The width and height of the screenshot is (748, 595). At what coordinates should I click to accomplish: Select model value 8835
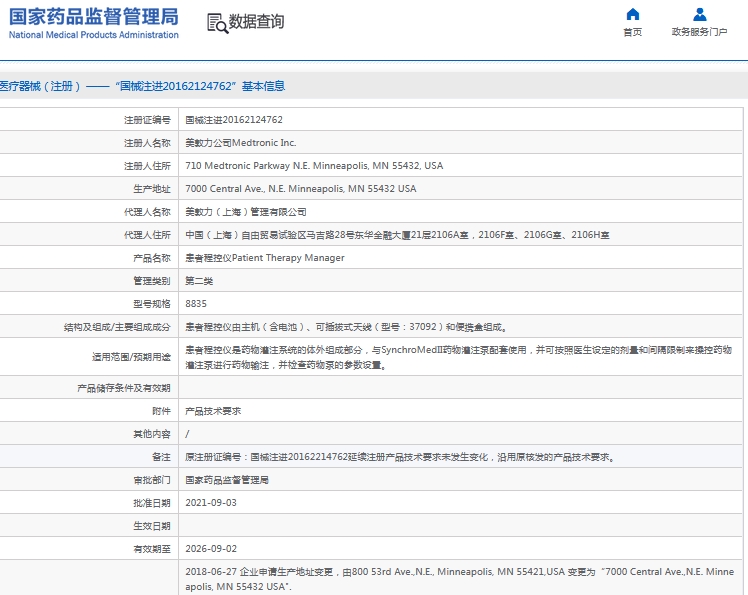[196, 303]
